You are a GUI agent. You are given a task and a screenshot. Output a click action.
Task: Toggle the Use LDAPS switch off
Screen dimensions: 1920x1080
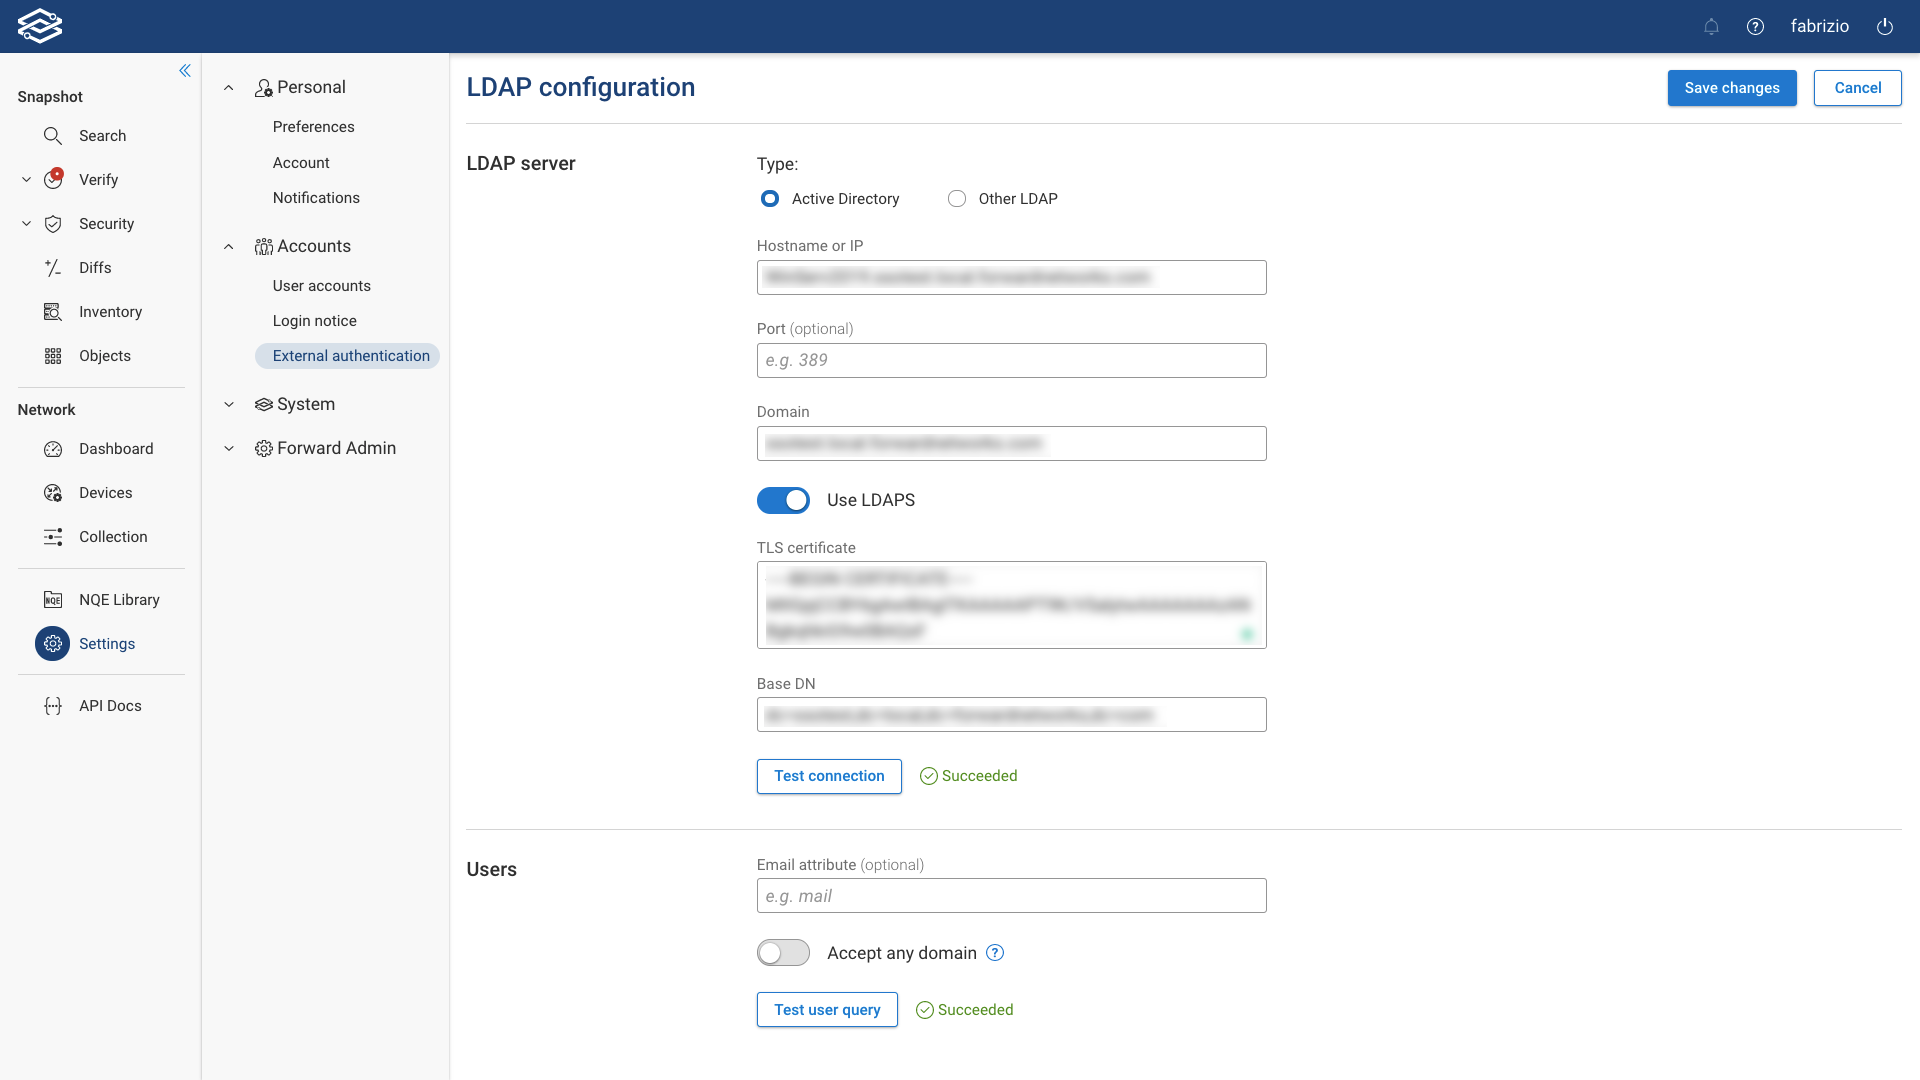tap(783, 500)
